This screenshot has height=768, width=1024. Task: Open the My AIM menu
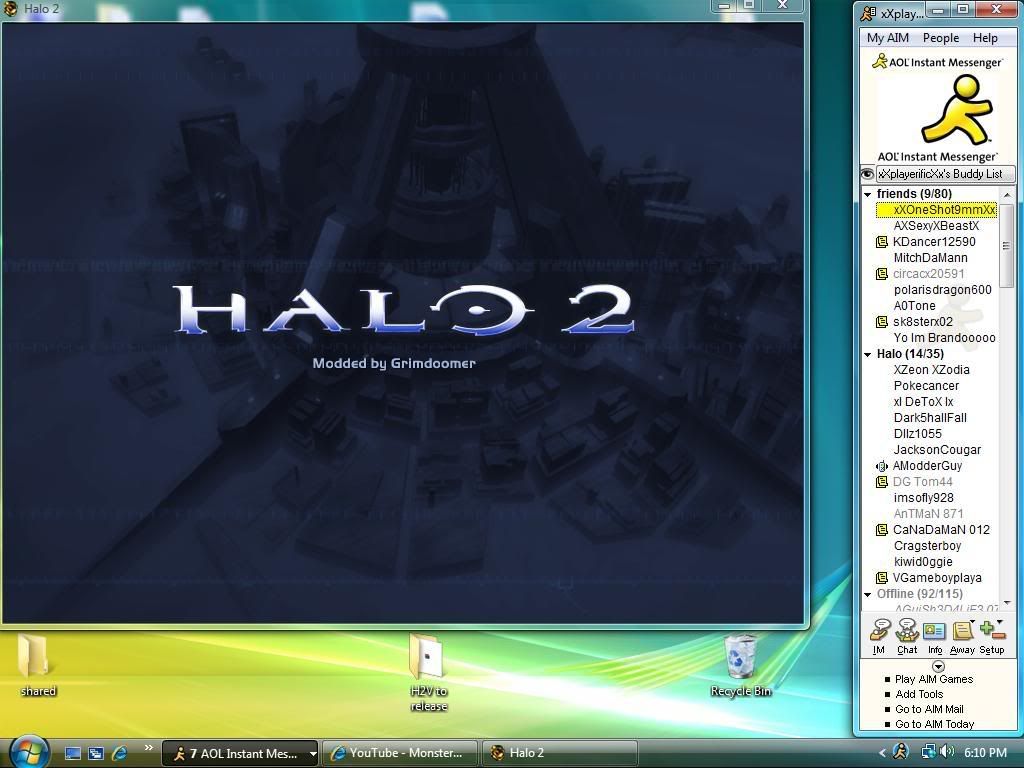click(x=888, y=38)
